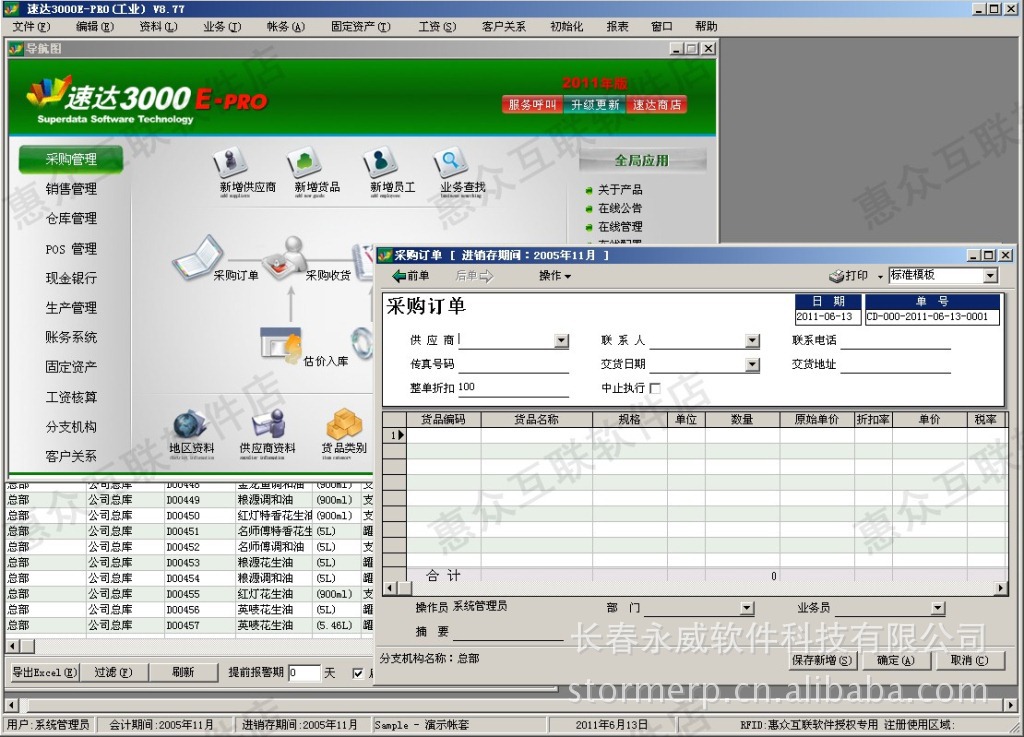
Task: Click the 供应商资料 icon
Action: click(268, 424)
